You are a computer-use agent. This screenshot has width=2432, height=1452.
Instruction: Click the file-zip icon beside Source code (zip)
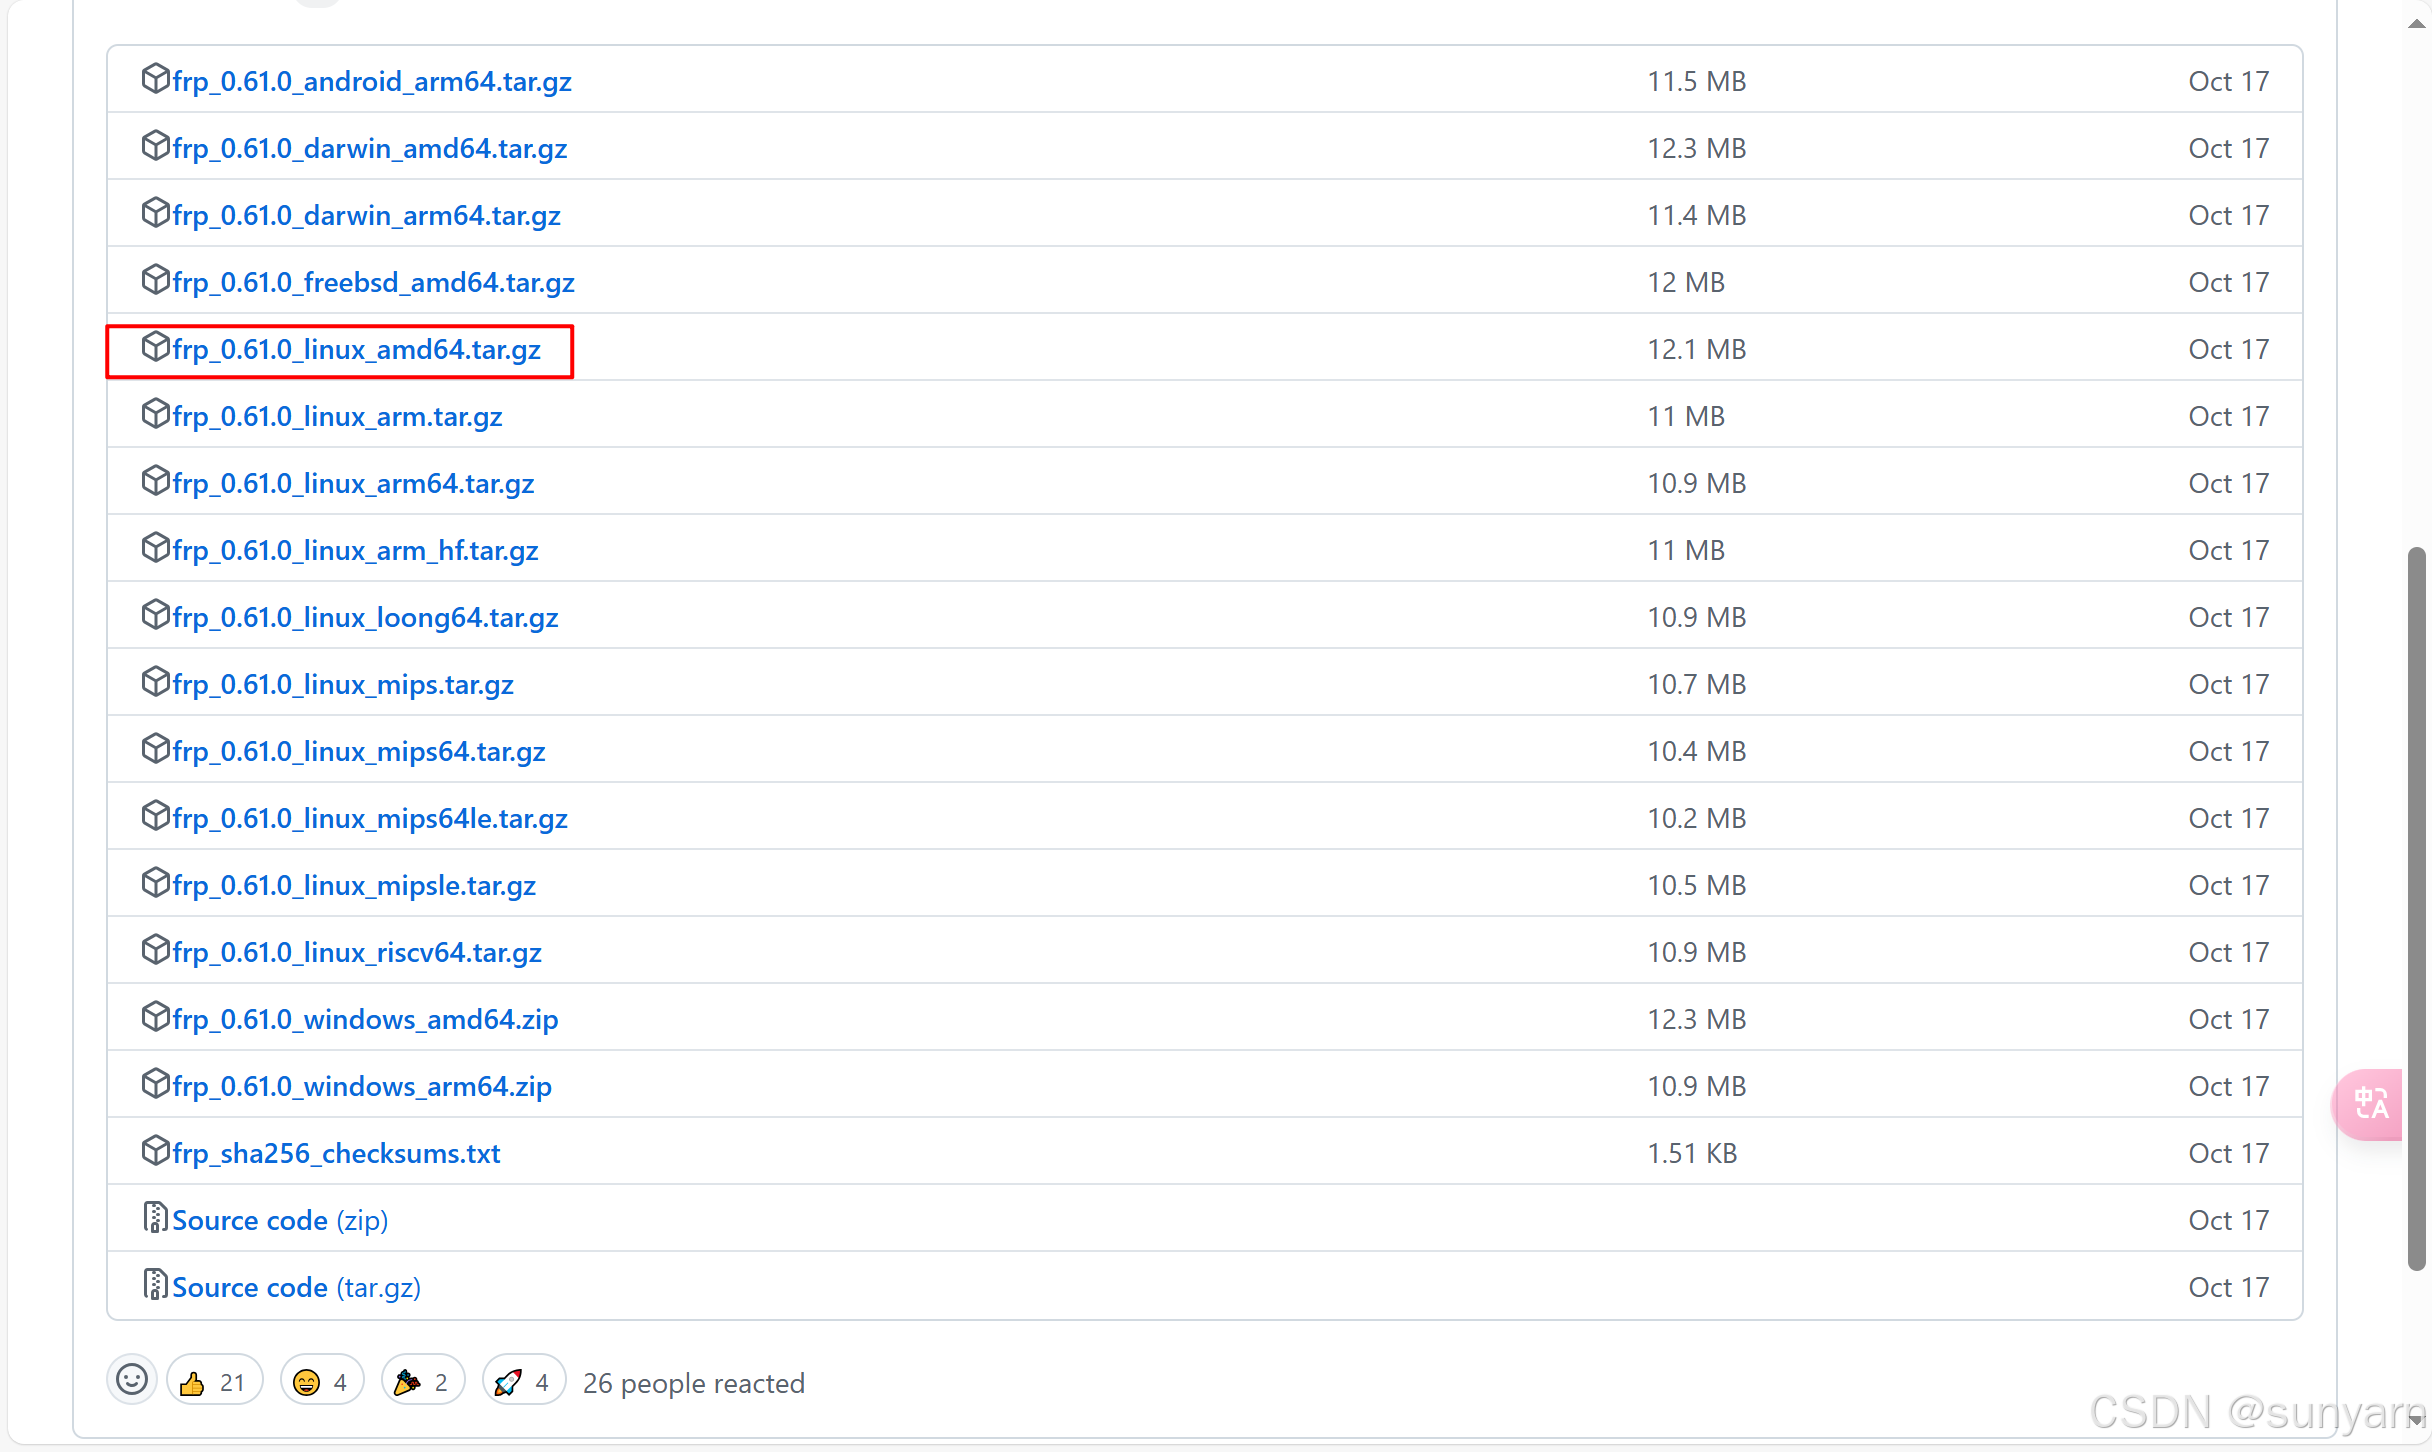(x=155, y=1218)
